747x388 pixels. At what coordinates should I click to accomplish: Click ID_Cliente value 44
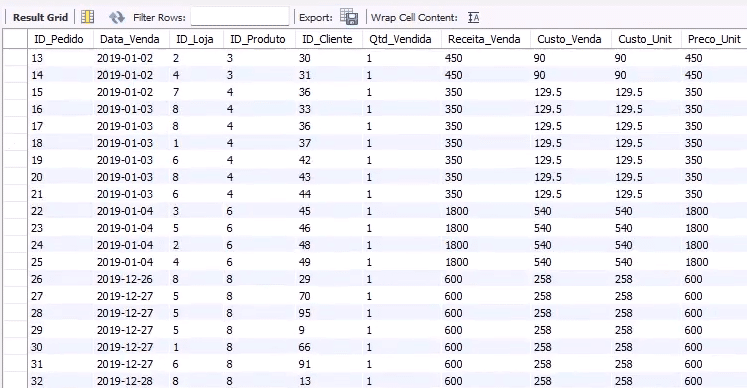(x=304, y=194)
